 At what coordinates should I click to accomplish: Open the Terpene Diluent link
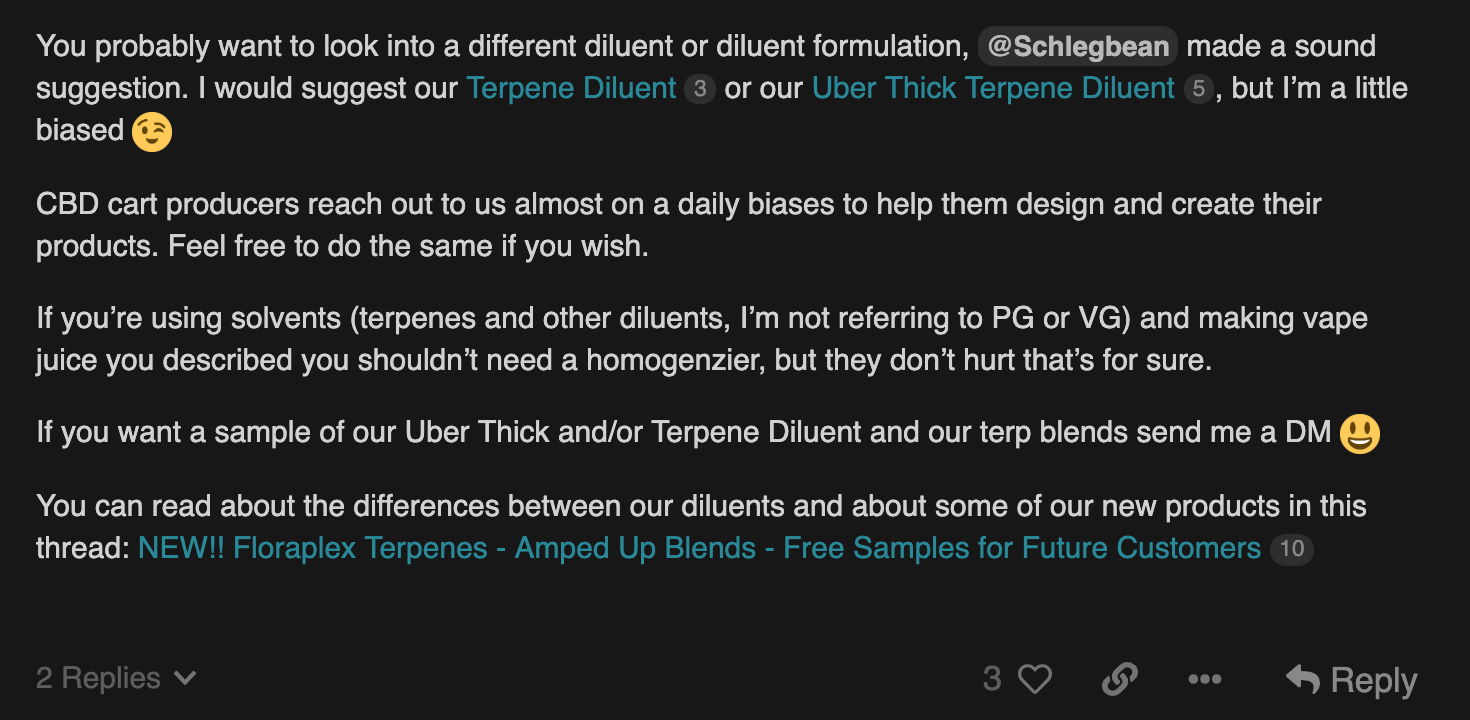click(572, 88)
